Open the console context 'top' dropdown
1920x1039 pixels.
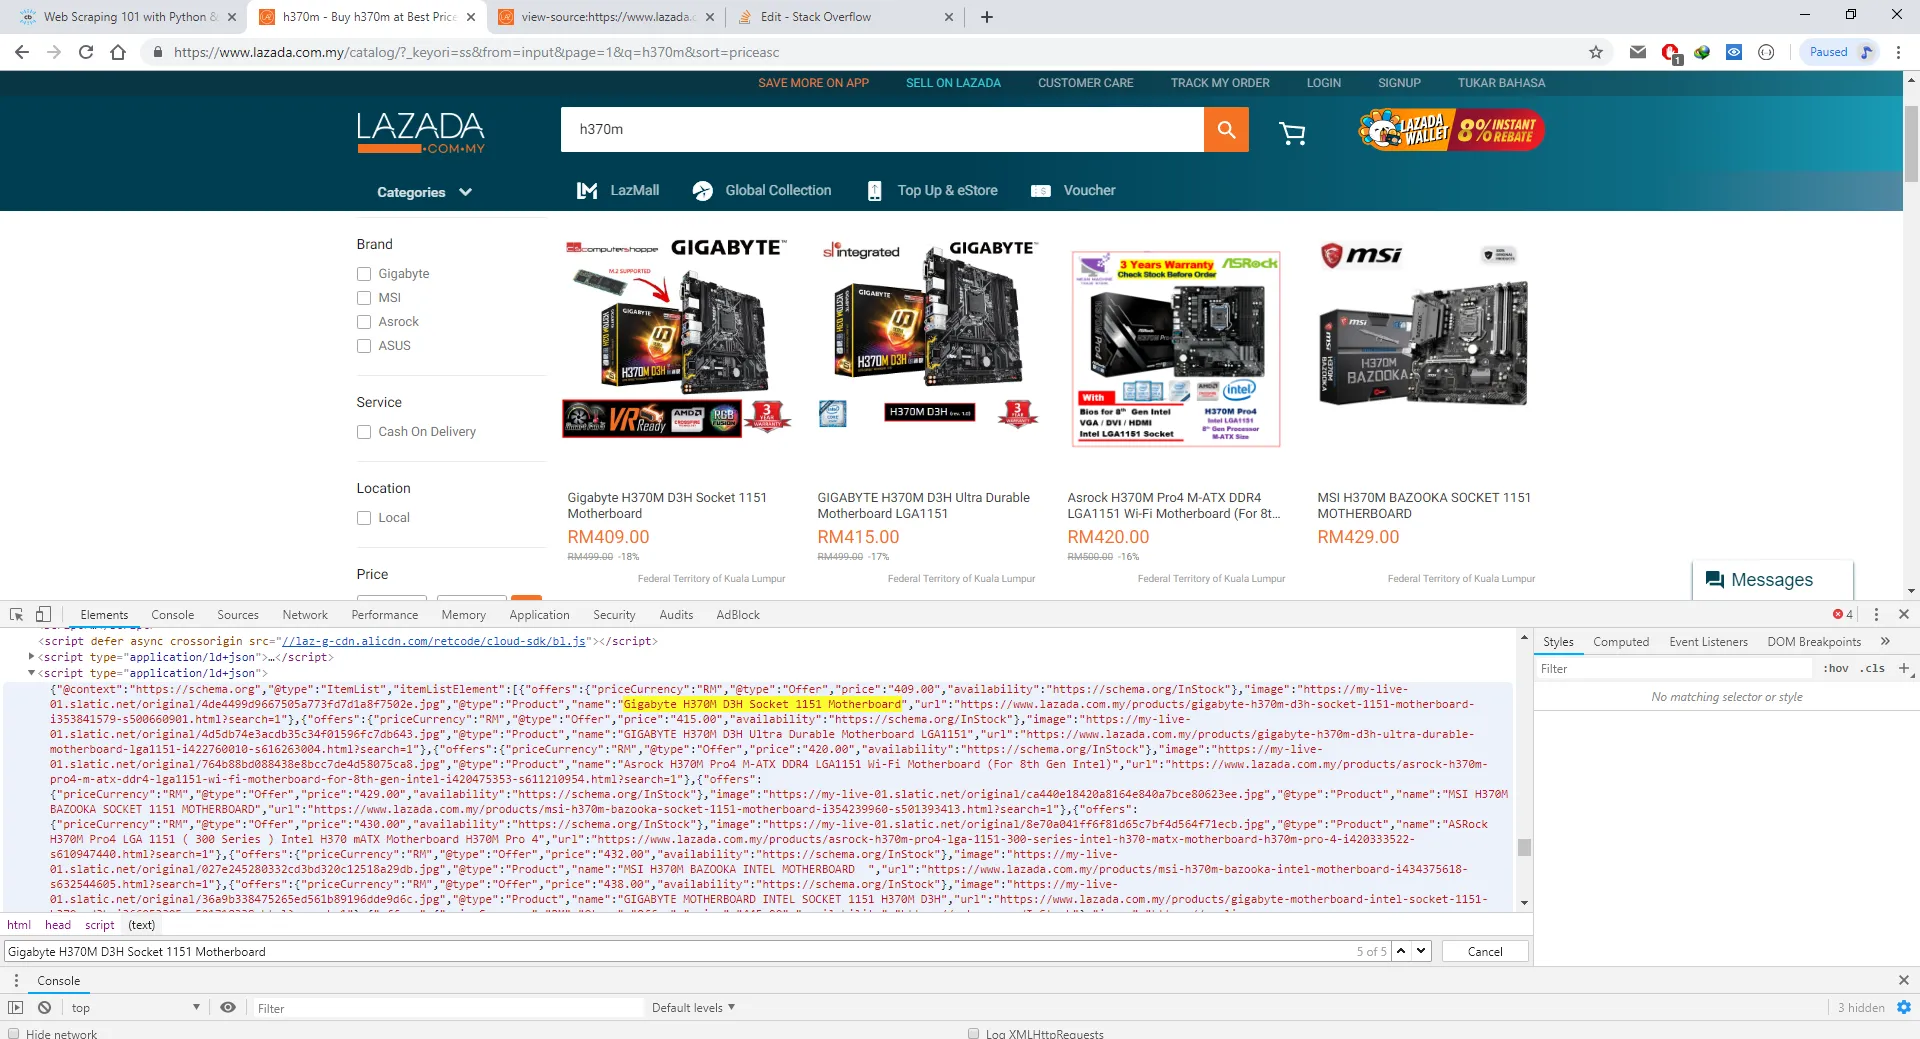(x=135, y=1007)
